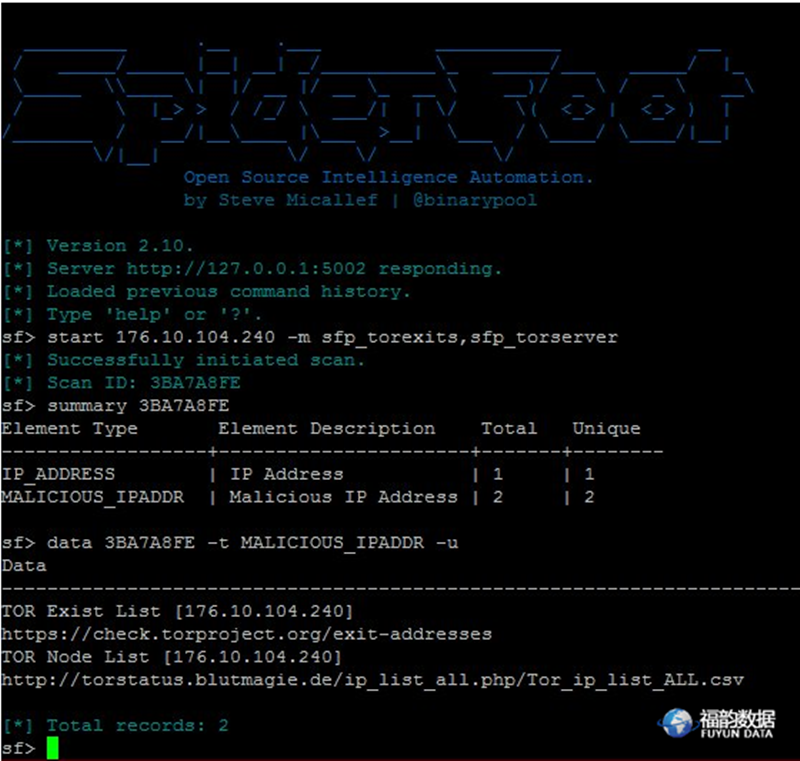Click the 'Total records: 2' line
This screenshot has width=800, height=761.
pos(137,725)
